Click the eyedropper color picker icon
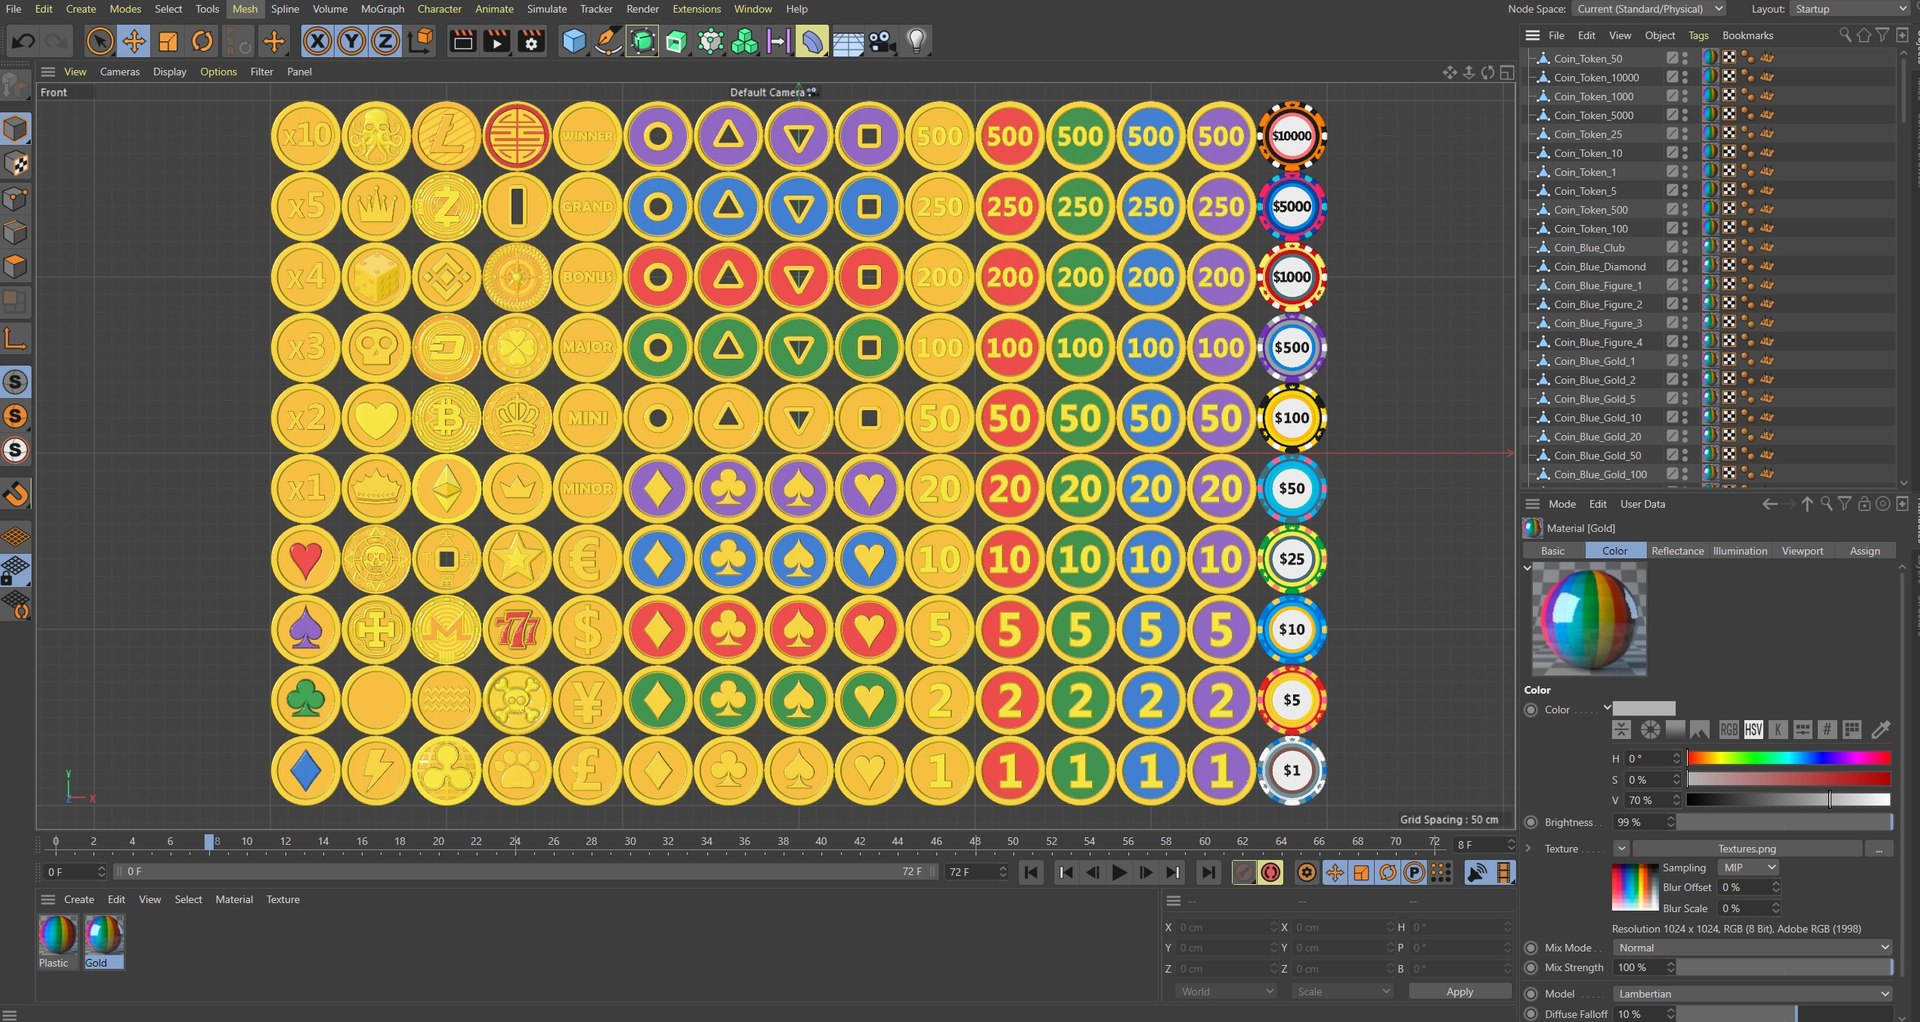 click(1880, 730)
